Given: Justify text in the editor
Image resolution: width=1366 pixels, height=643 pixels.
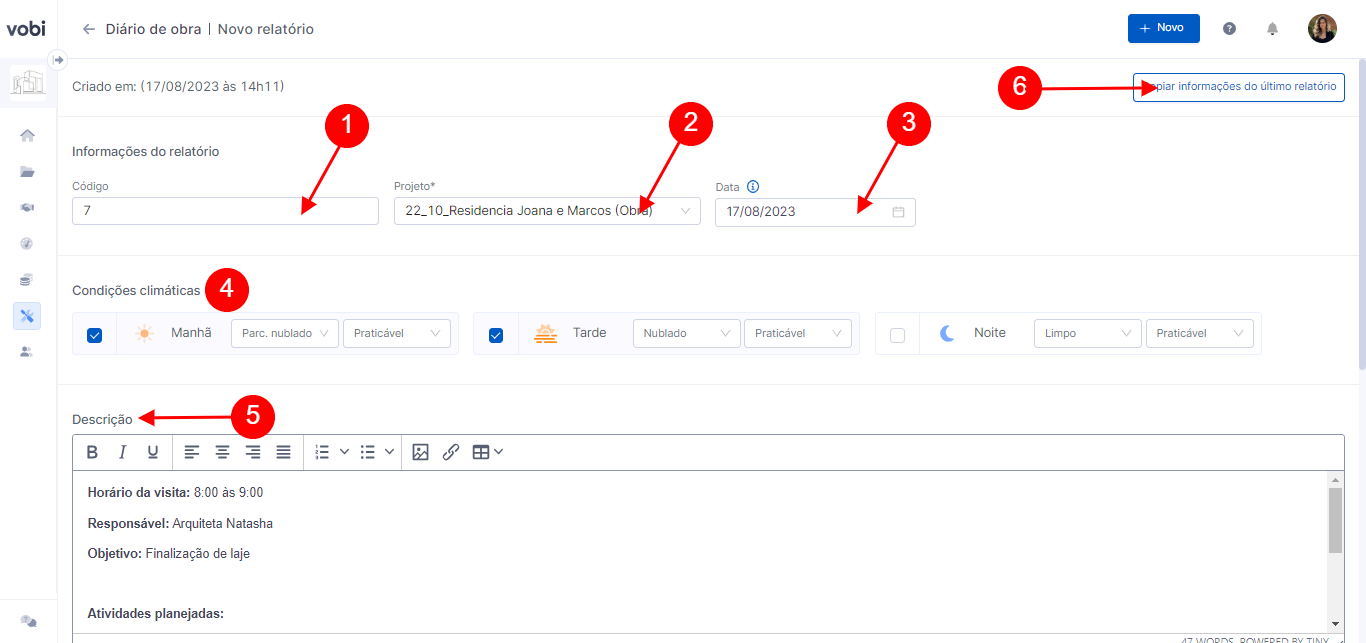Looking at the screenshot, I should [284, 452].
